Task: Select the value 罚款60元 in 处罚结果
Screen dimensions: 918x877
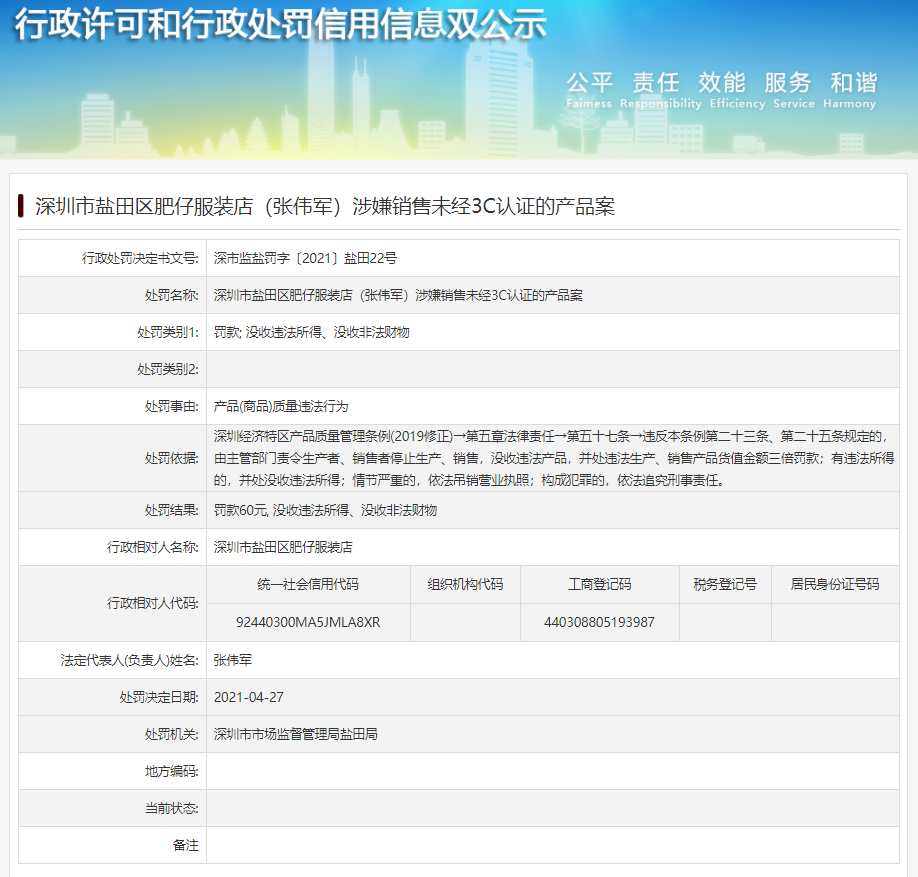Action: (x=241, y=510)
